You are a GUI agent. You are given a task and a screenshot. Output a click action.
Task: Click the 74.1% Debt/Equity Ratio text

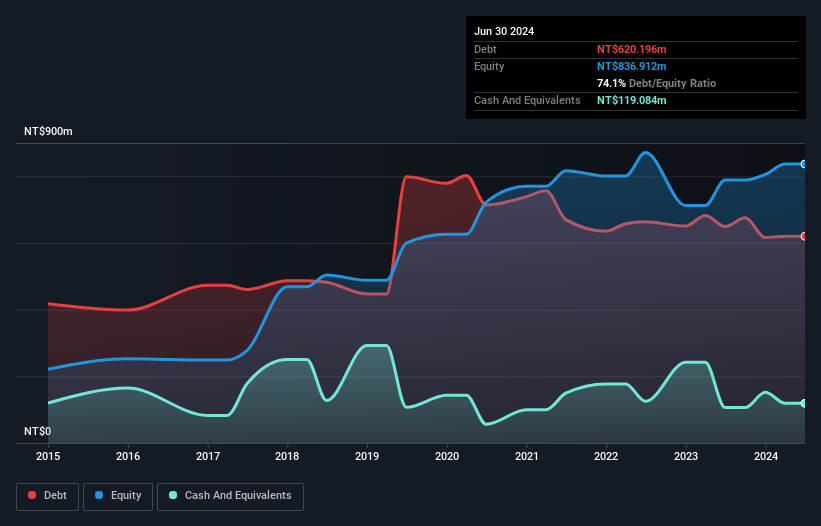[x=656, y=83]
